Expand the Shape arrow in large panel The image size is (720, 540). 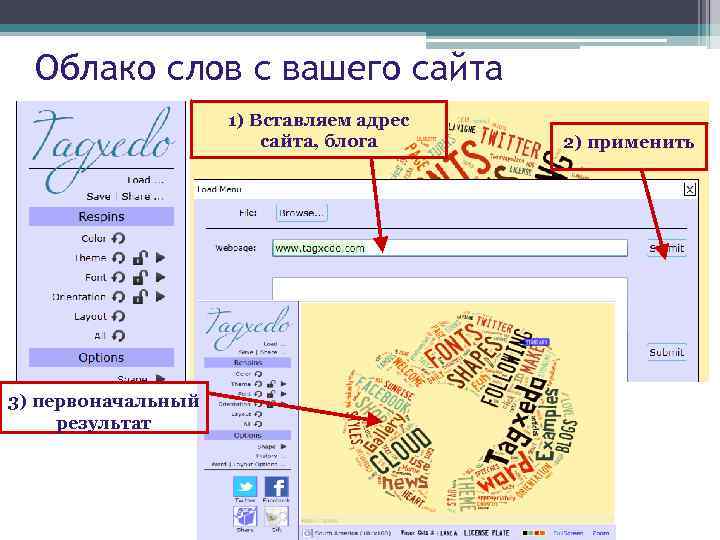160,378
